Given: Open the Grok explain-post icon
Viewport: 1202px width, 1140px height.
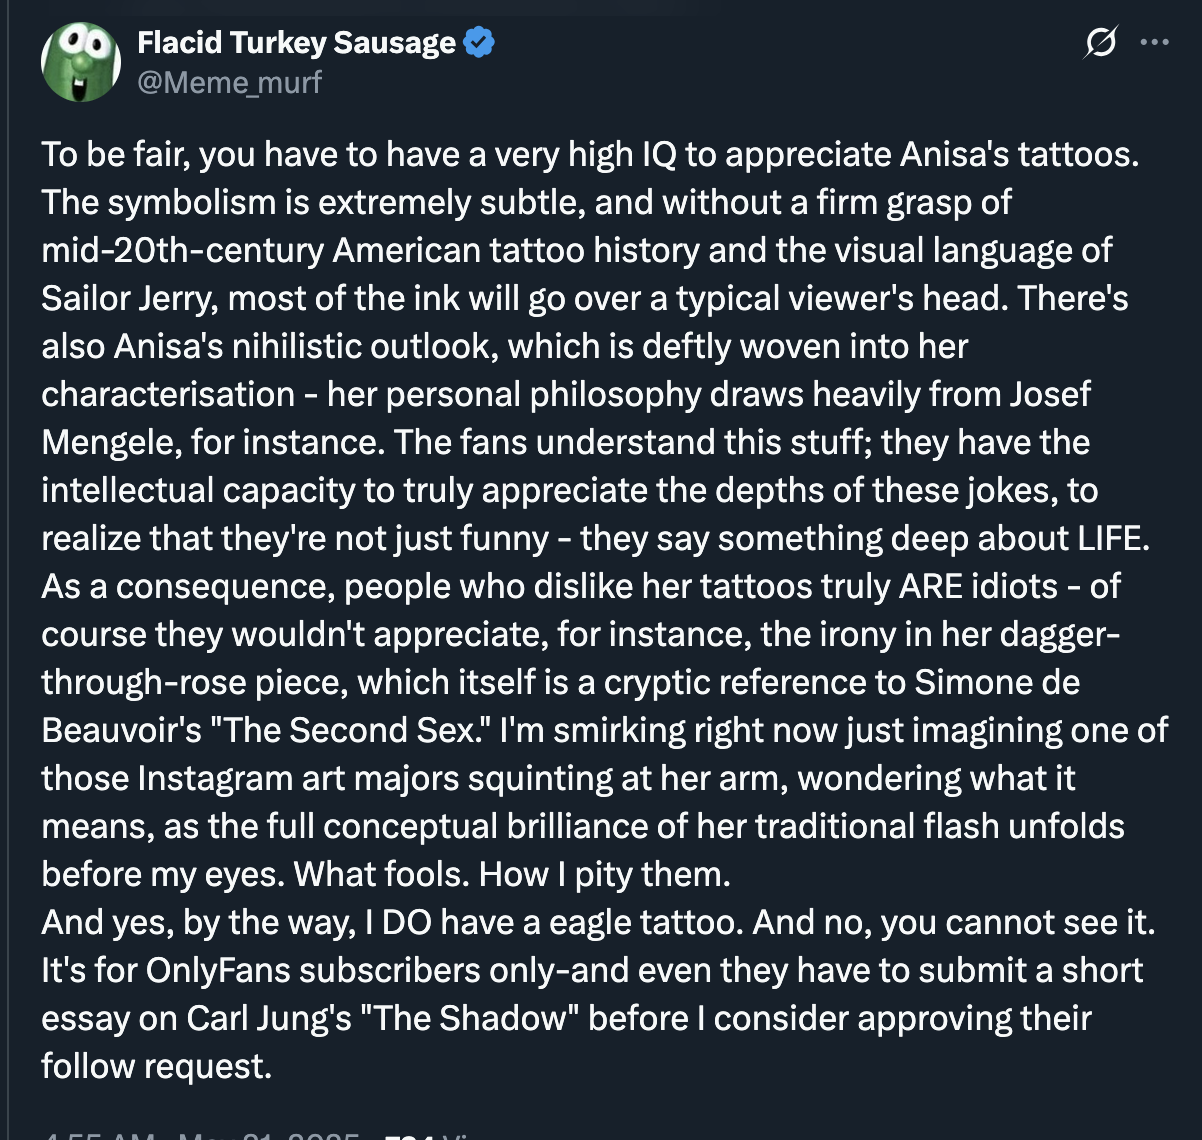Looking at the screenshot, I should [1100, 42].
